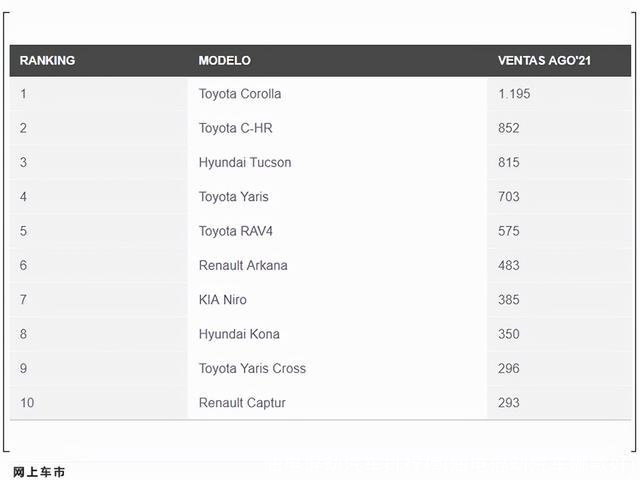Image resolution: width=640 pixels, height=480 pixels.
Task: Click the Toyota Yaris row name
Action: (234, 197)
